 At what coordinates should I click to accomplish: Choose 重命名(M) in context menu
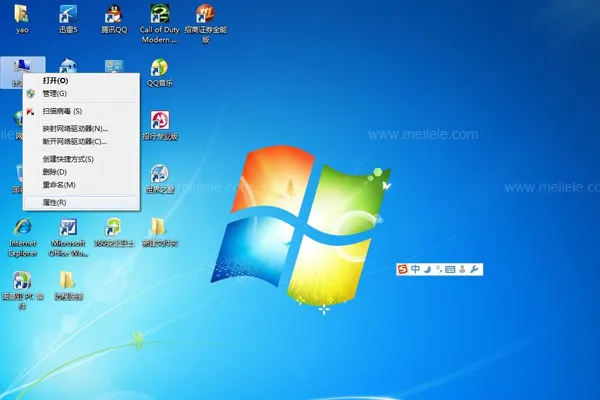click(81, 185)
